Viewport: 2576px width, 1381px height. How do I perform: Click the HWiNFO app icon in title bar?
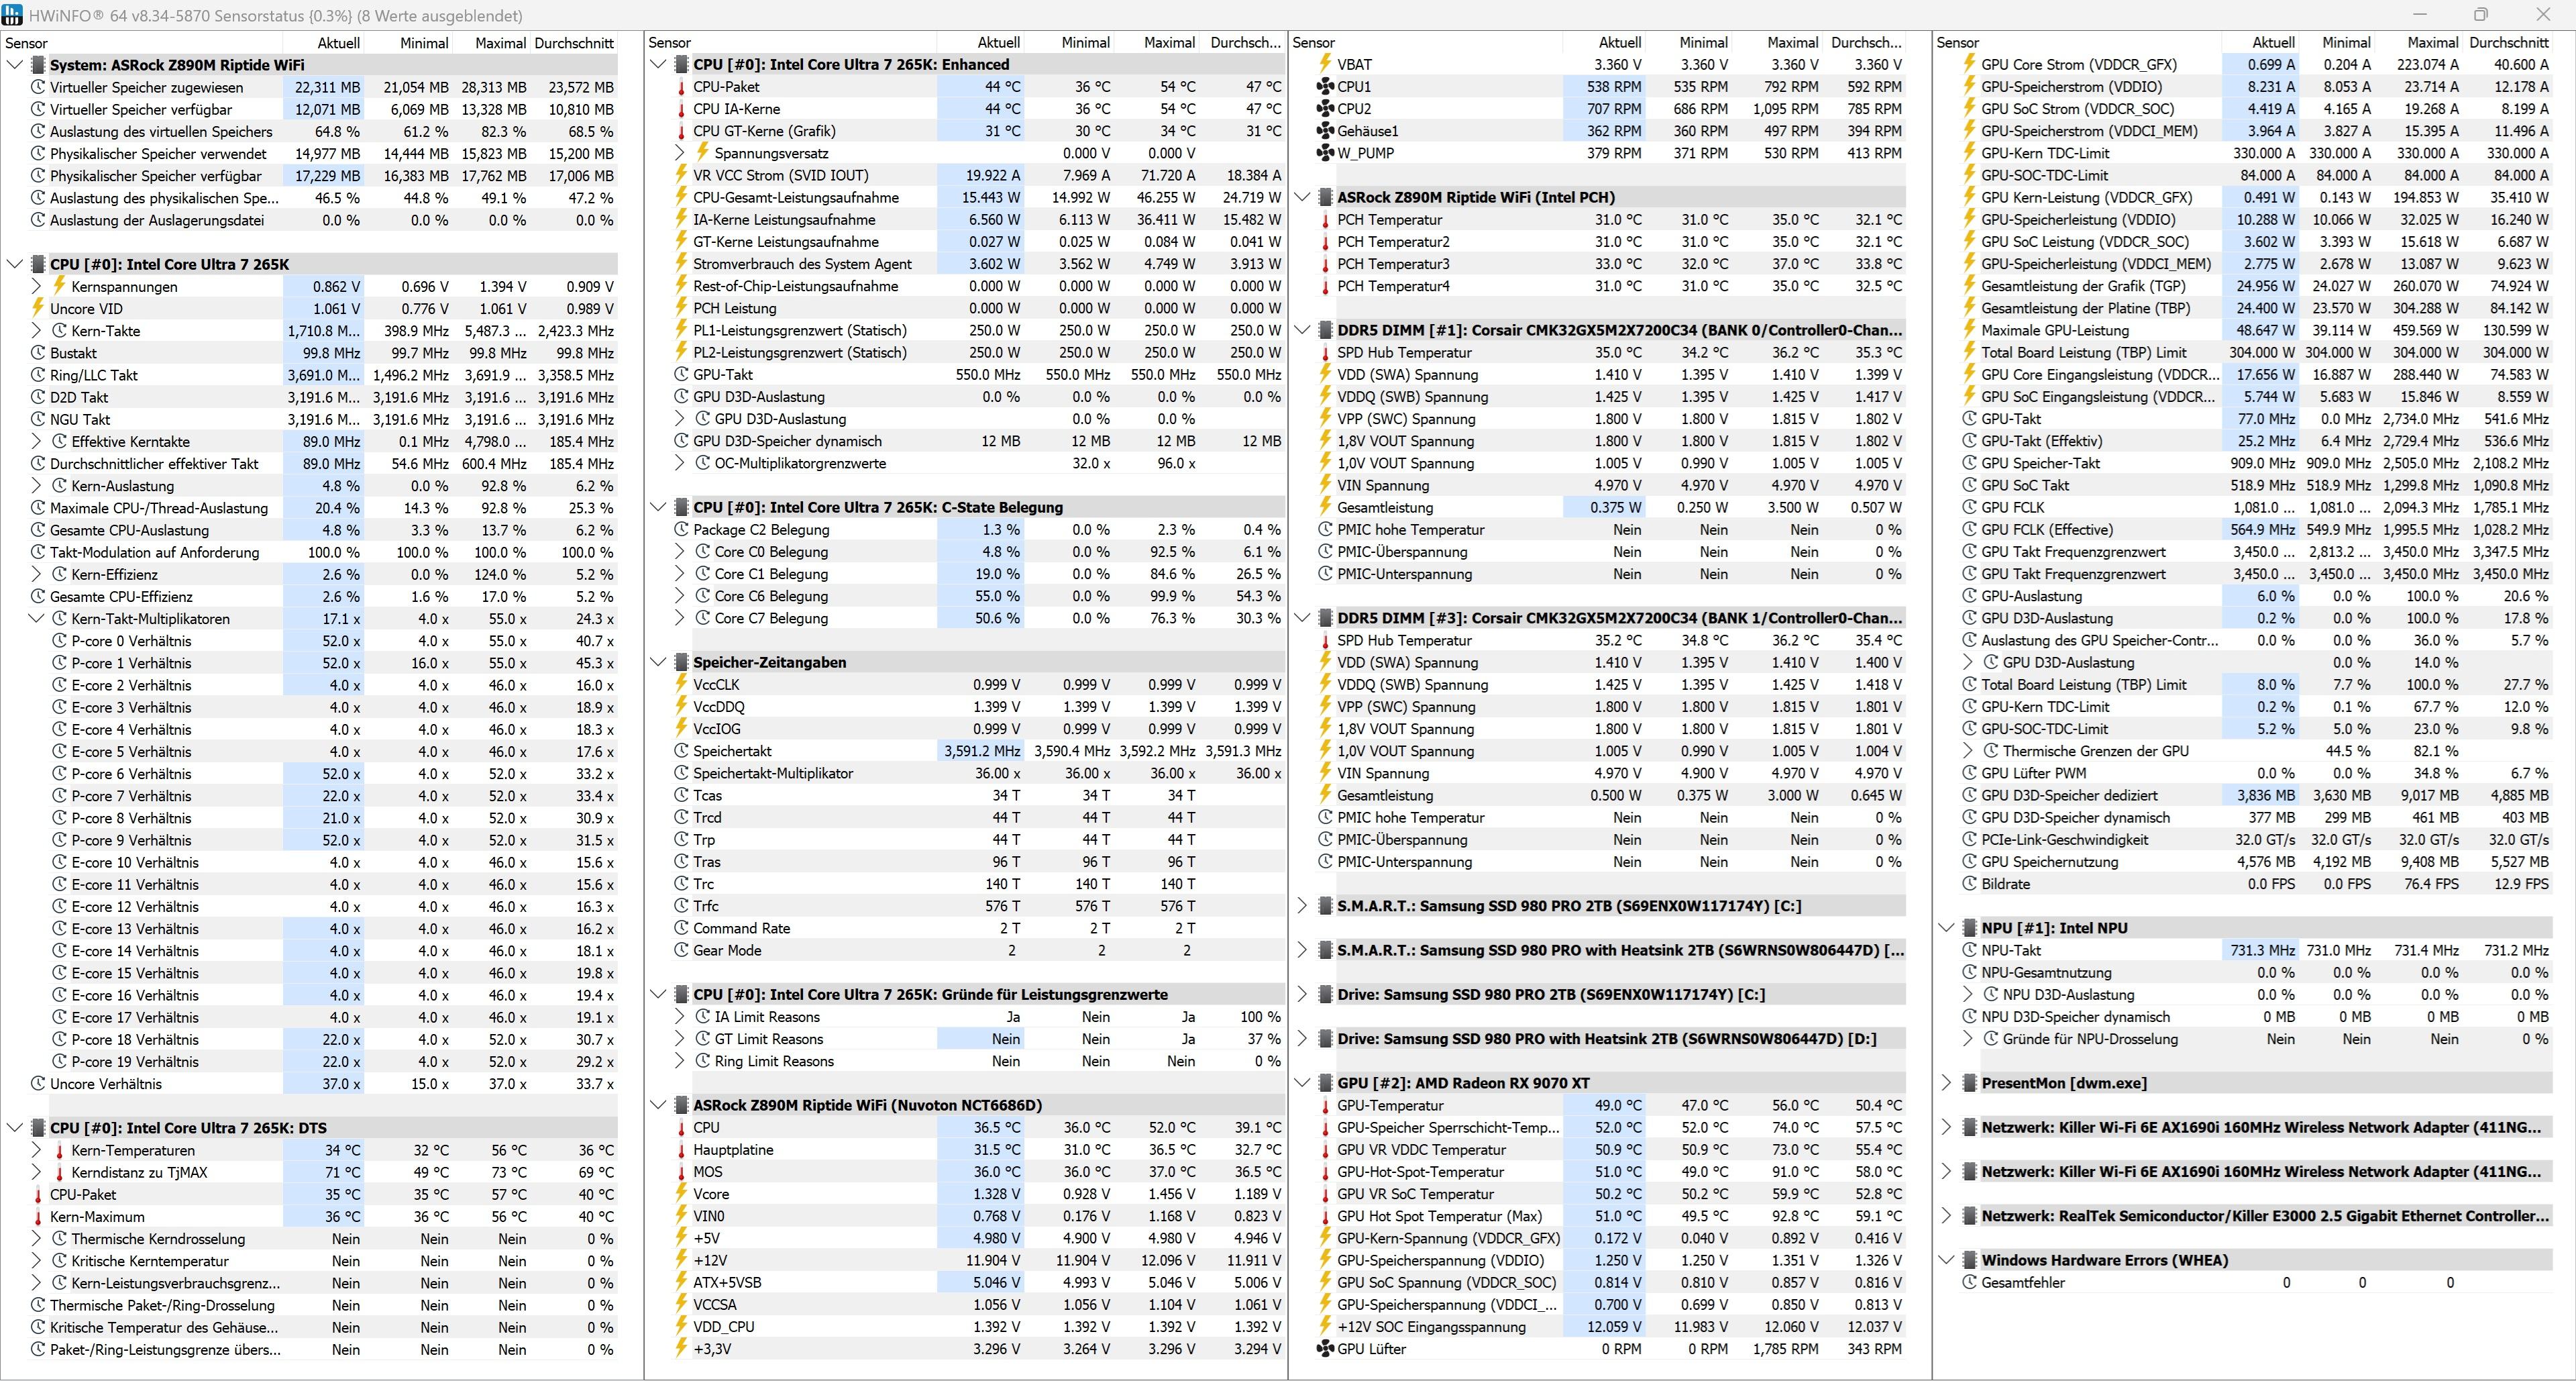(13, 15)
